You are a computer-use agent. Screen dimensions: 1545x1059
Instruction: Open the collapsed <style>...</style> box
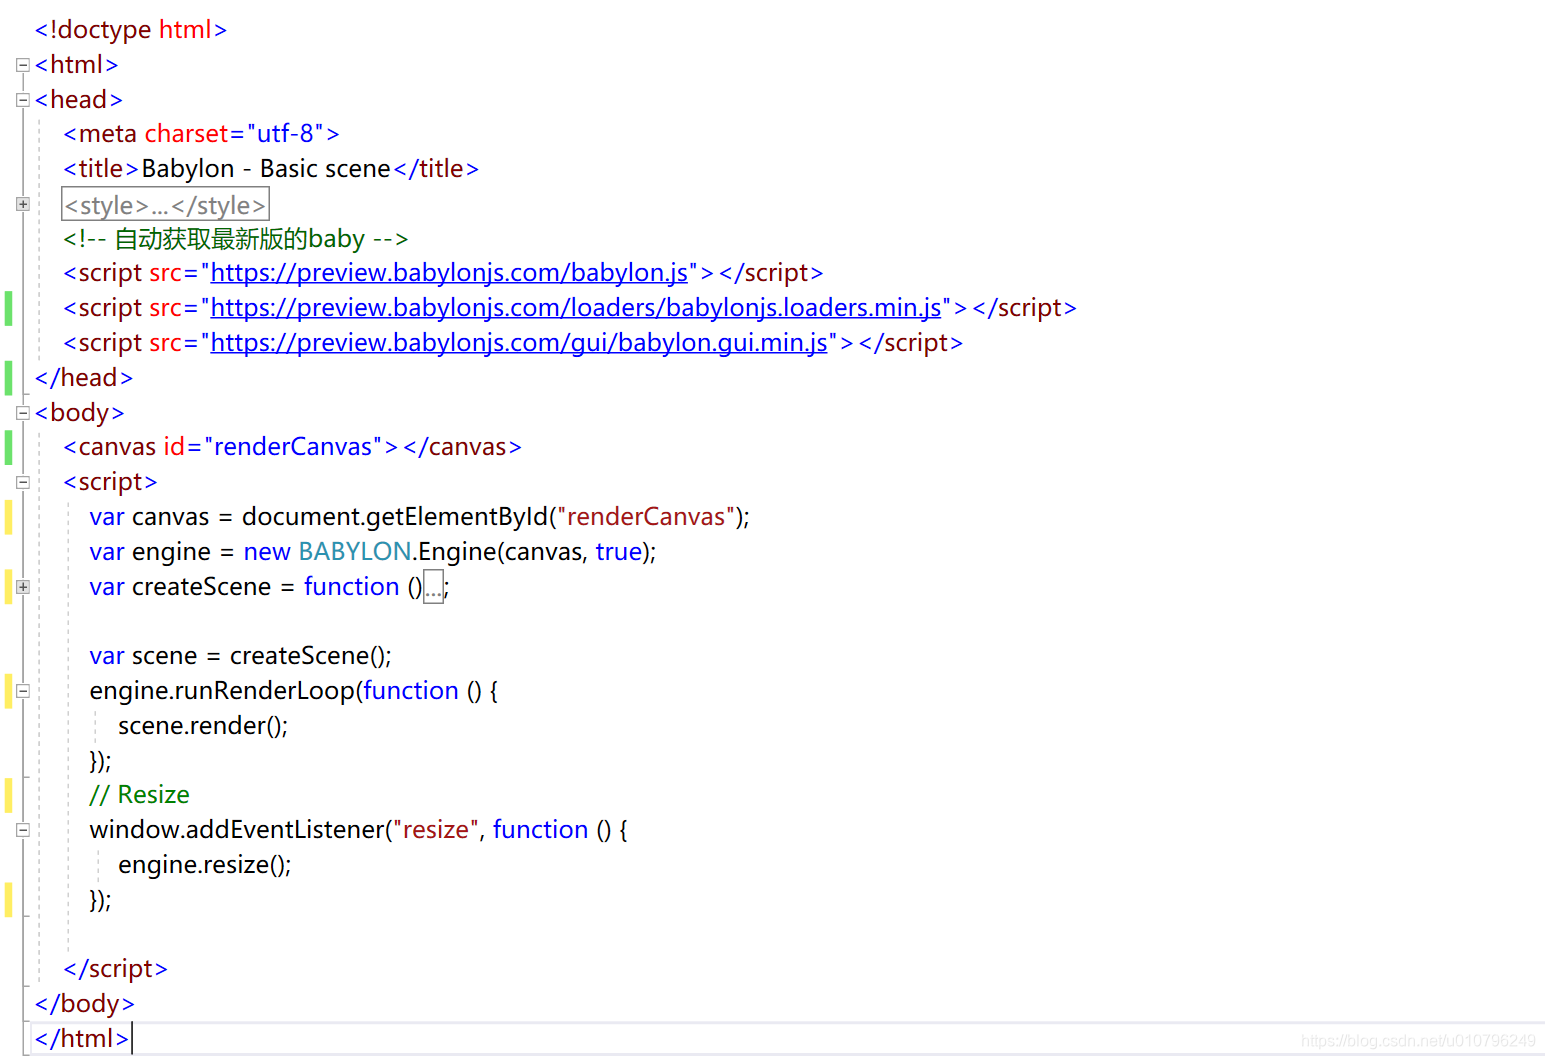(x=166, y=205)
